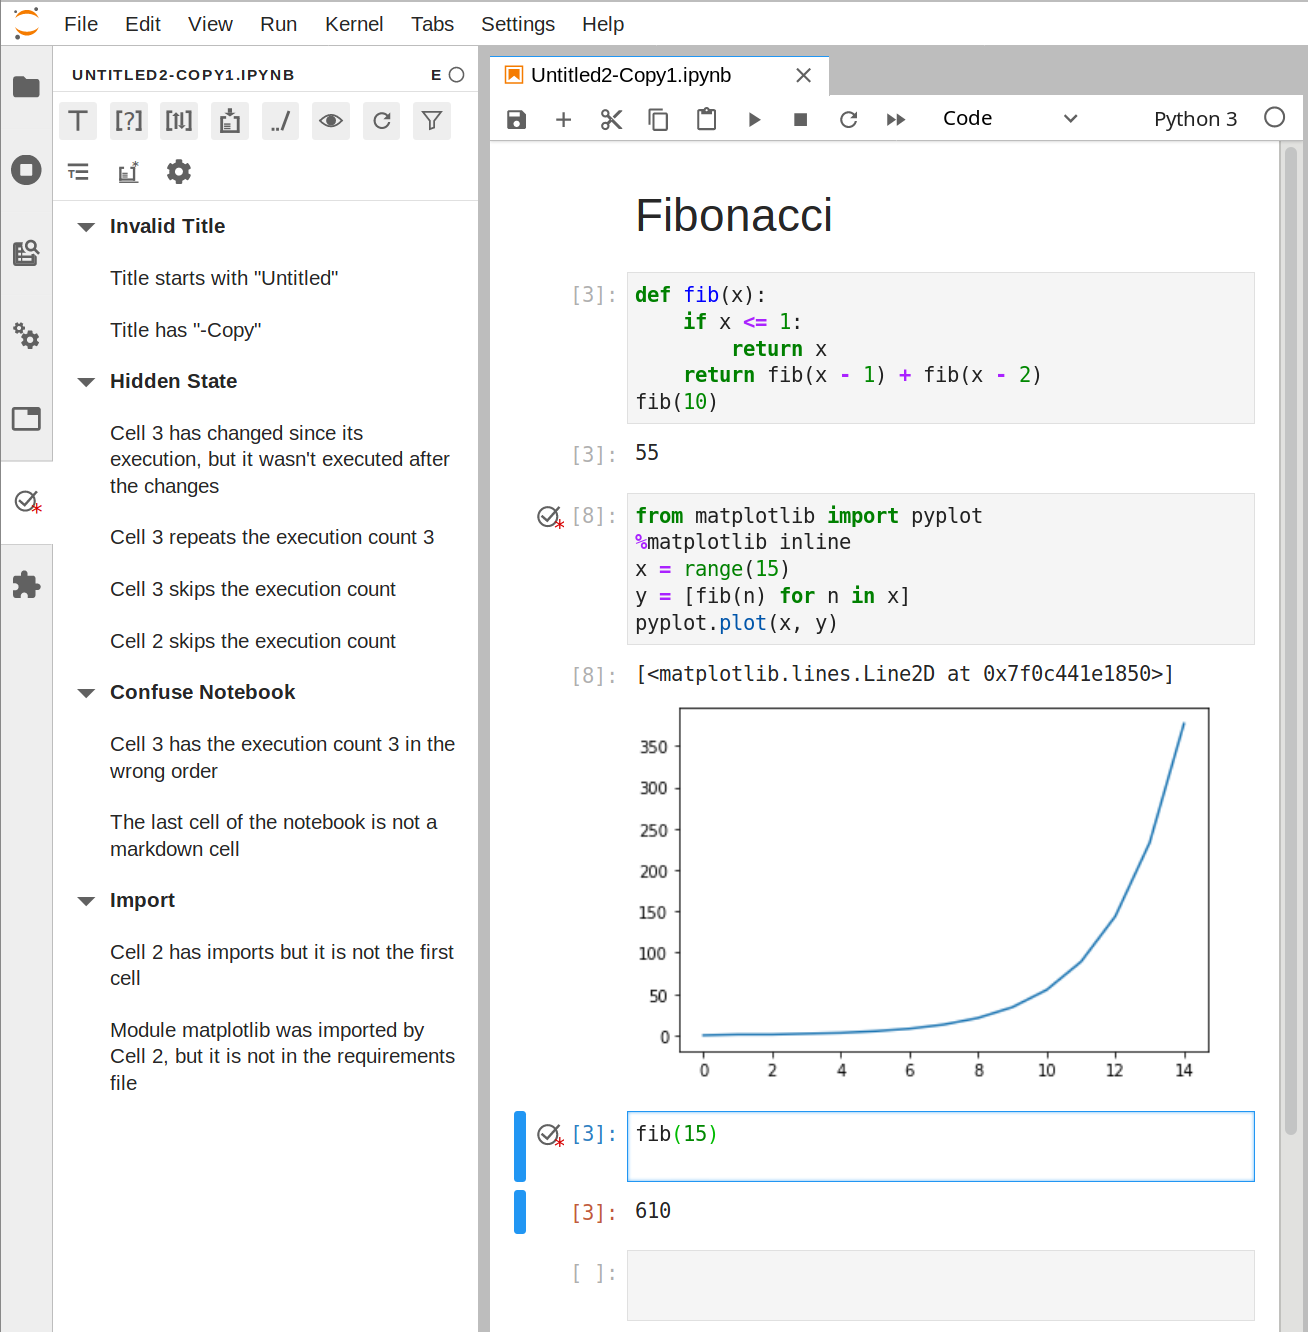Open the Edit menu
The image size is (1308, 1332).
click(143, 24)
